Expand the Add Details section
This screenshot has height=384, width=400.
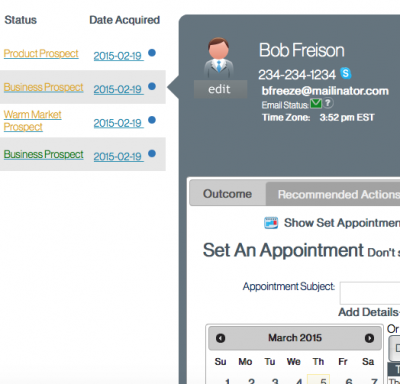tap(369, 312)
